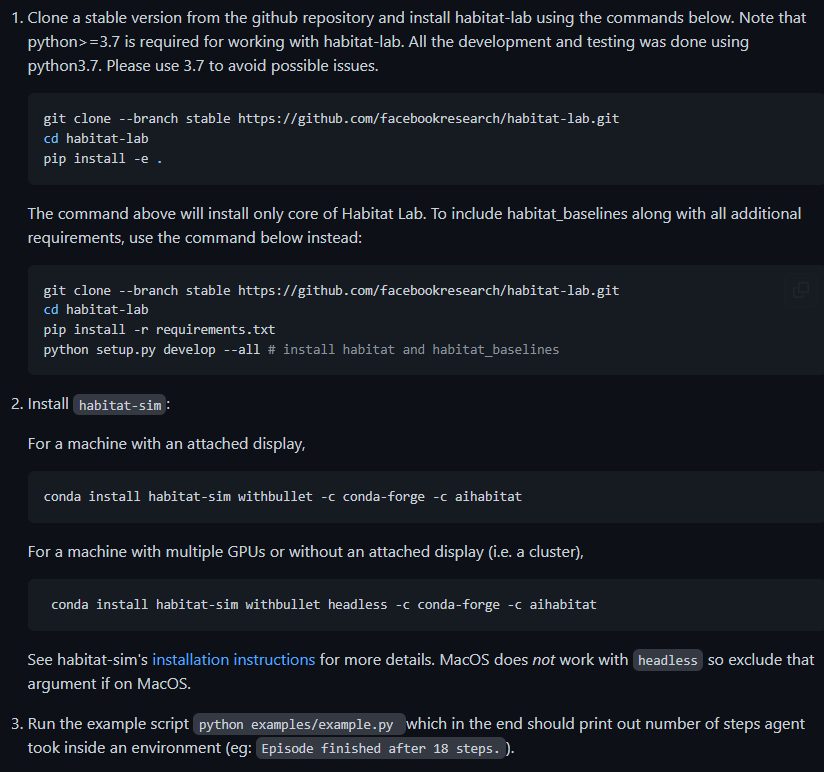Click the conda install command containing headless
The image size is (824, 772).
pyautogui.click(x=323, y=604)
